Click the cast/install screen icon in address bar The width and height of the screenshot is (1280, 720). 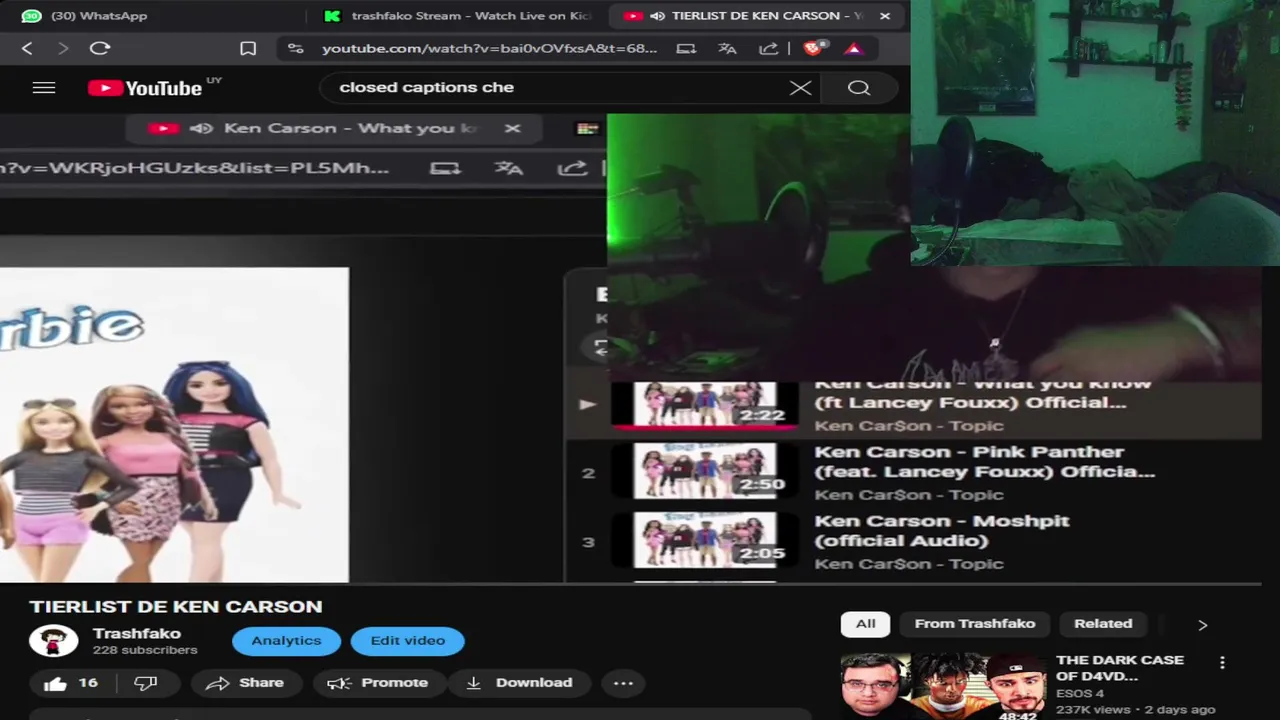click(x=686, y=48)
